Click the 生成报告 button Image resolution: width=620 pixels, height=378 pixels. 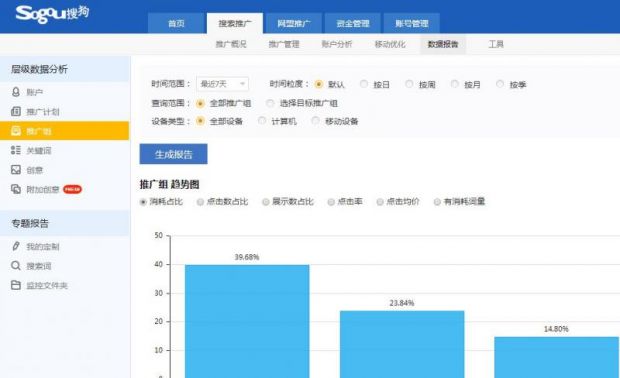point(173,154)
